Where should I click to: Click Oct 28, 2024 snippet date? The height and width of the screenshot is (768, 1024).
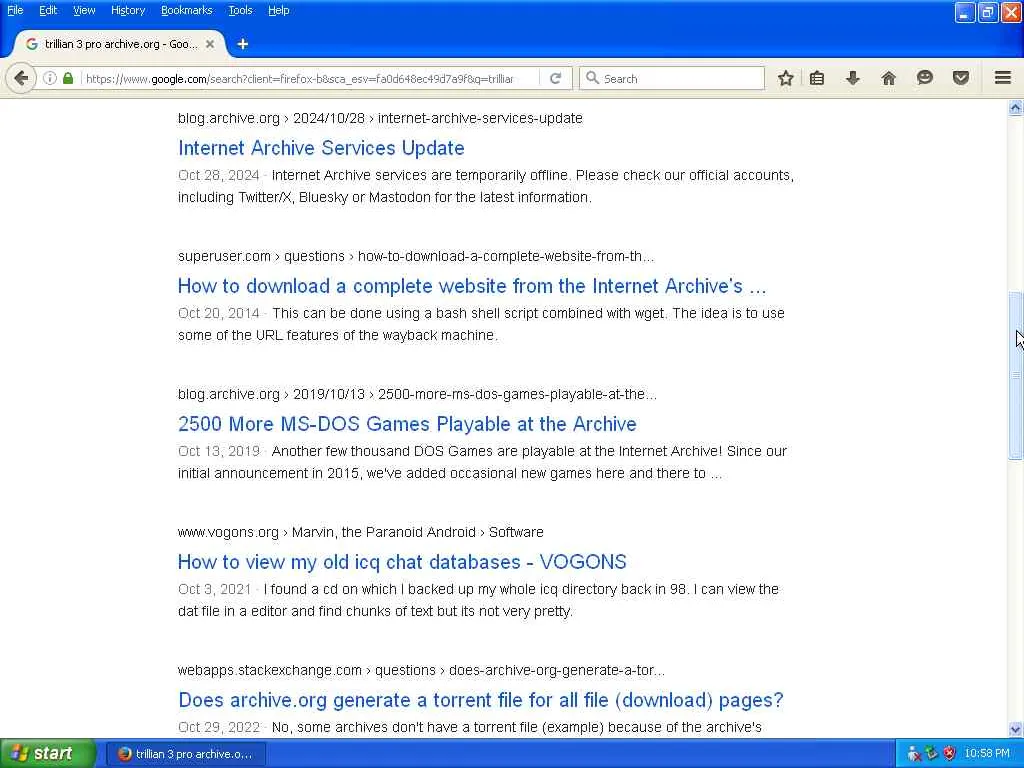[x=219, y=175]
